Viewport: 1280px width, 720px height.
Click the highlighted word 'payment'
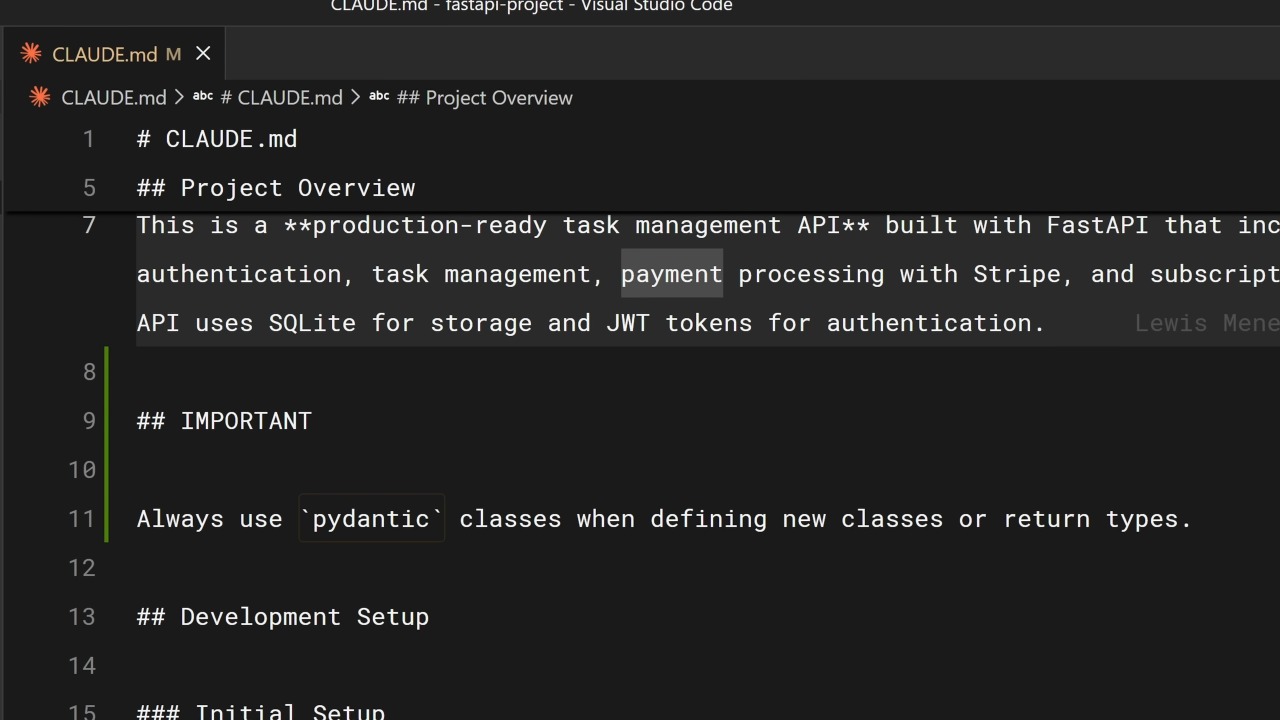(672, 274)
